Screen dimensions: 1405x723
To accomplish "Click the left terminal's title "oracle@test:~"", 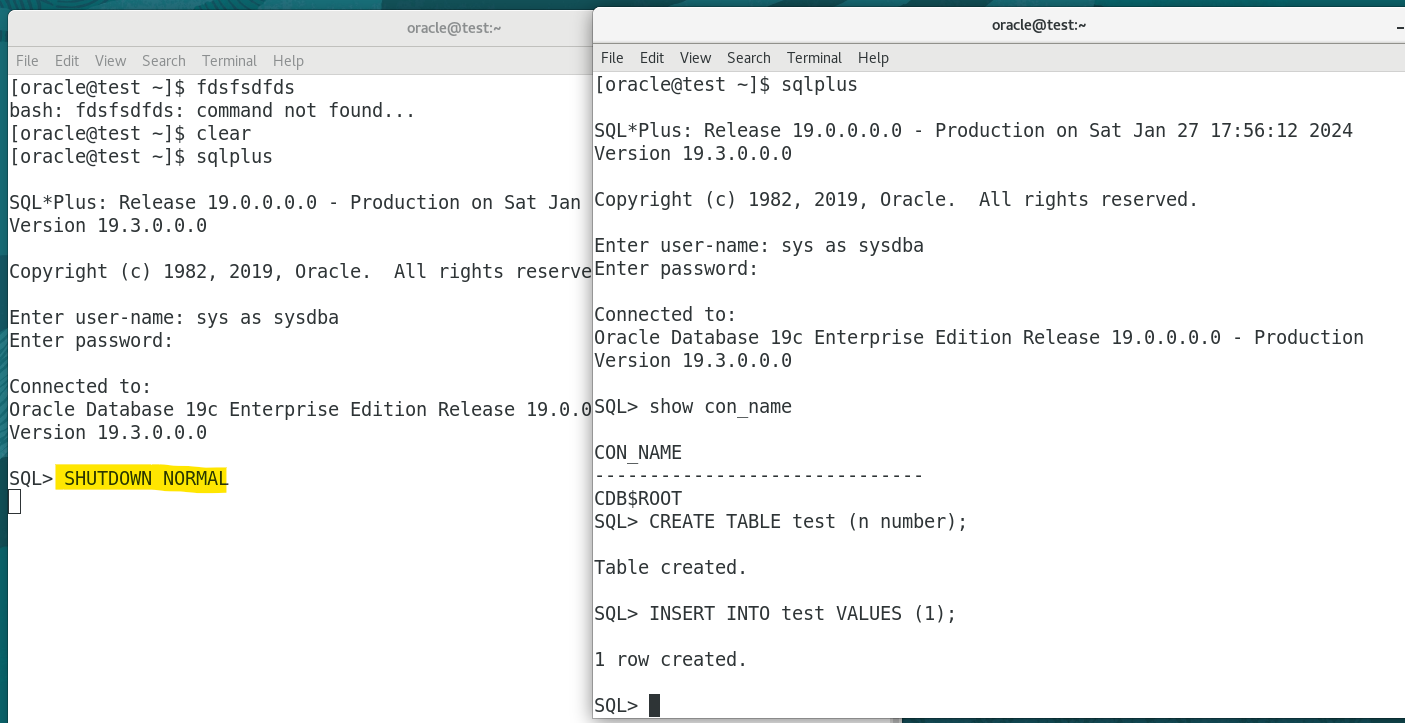I will pyautogui.click(x=454, y=28).
